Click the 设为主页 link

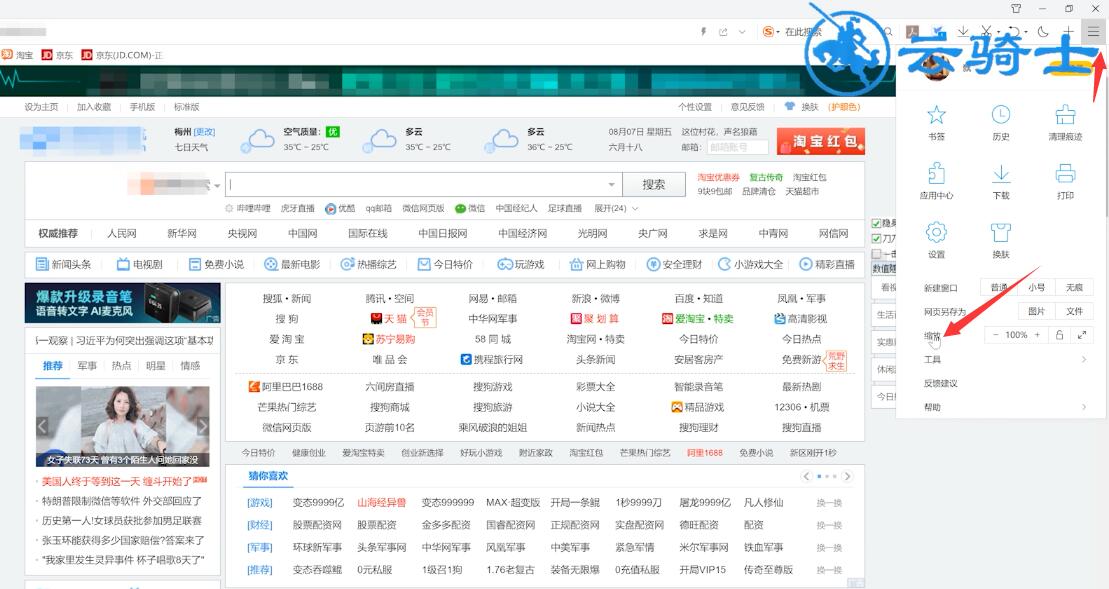pos(41,107)
